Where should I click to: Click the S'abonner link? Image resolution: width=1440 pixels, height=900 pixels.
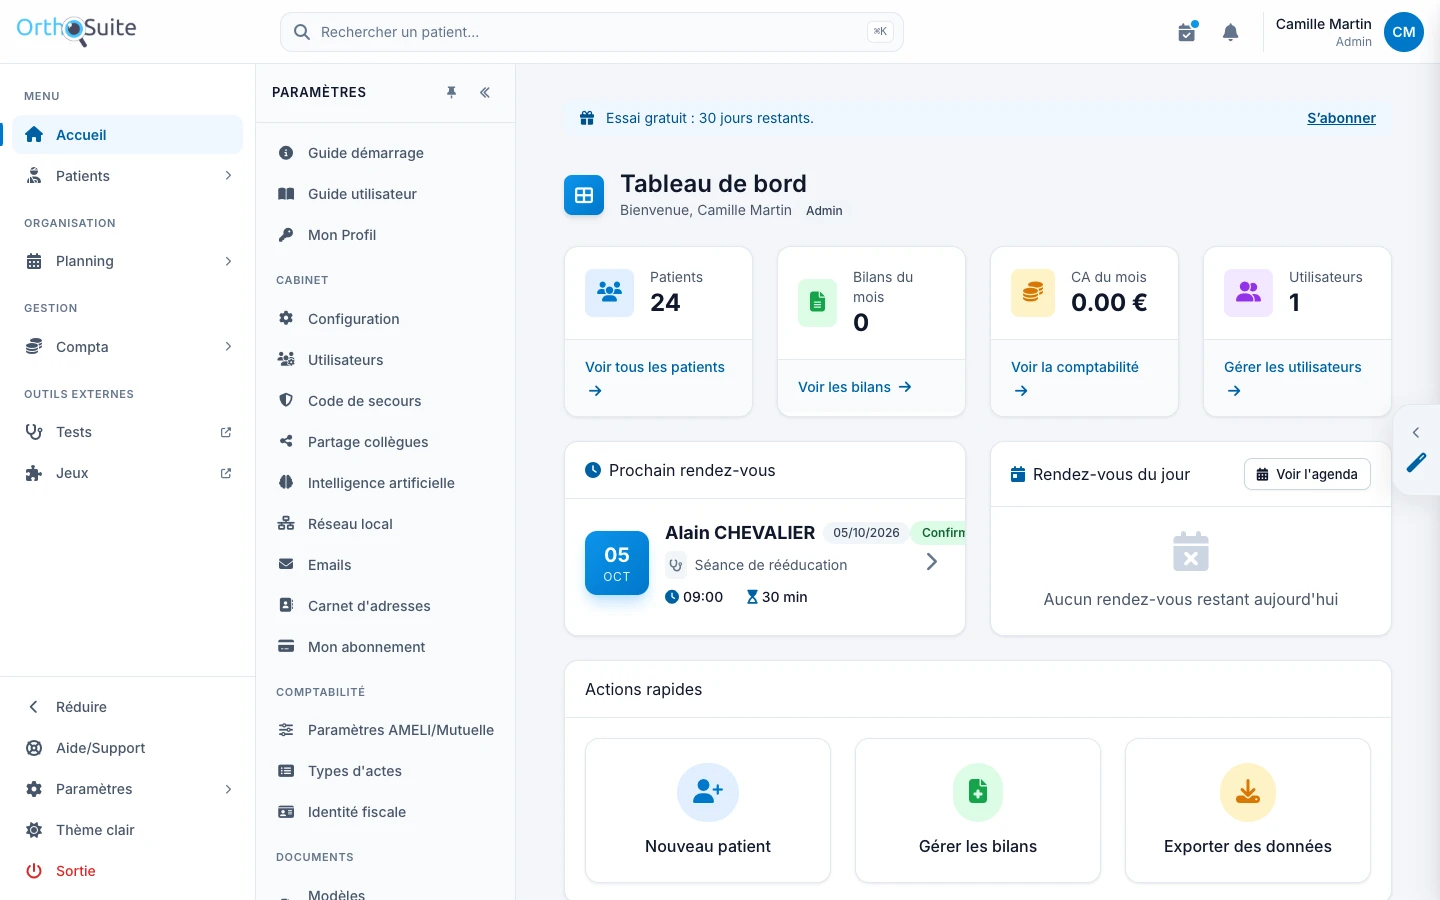click(x=1341, y=118)
